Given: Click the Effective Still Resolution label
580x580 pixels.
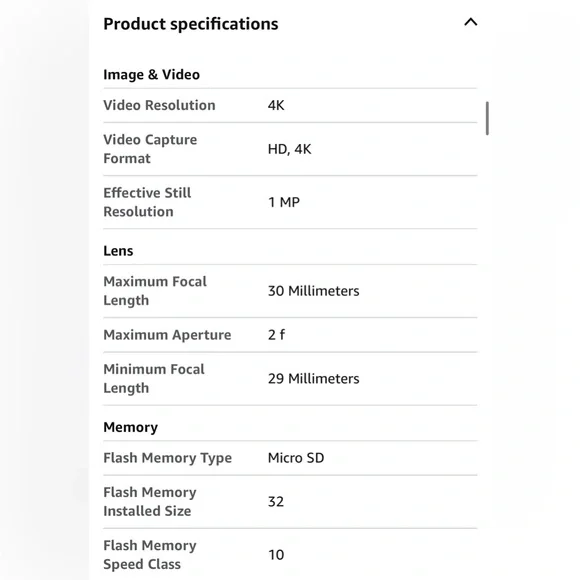Looking at the screenshot, I should (147, 202).
